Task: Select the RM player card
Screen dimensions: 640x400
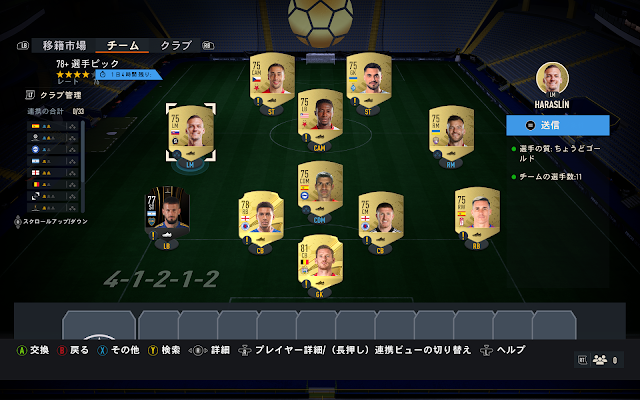Action: pyautogui.click(x=451, y=132)
